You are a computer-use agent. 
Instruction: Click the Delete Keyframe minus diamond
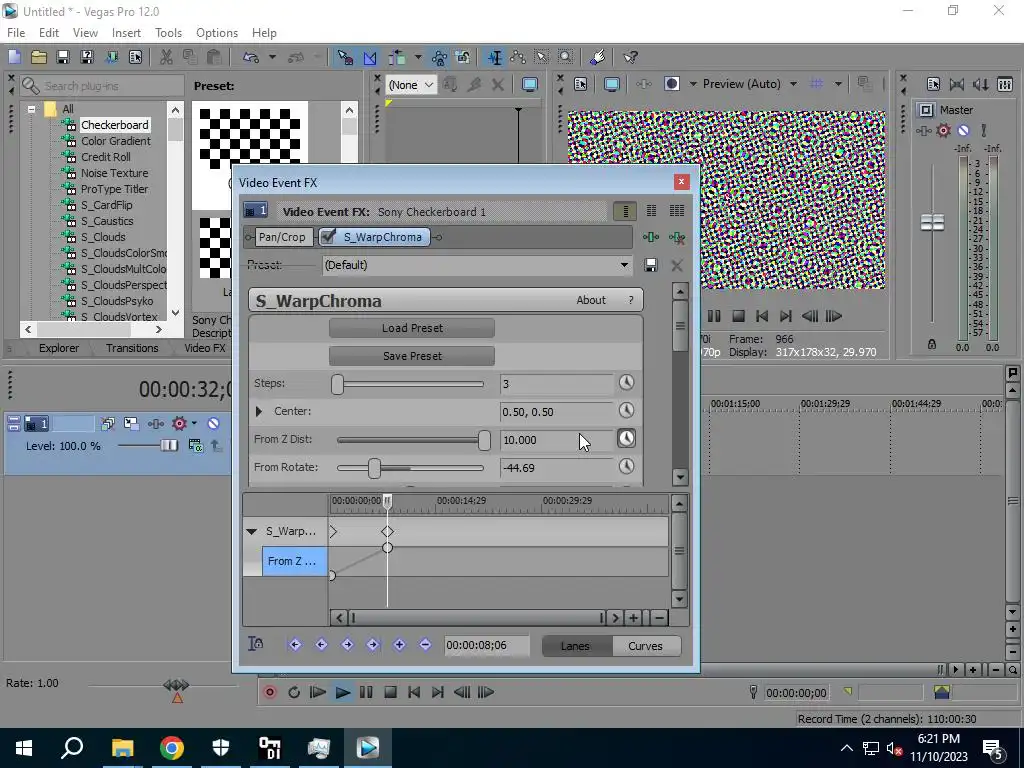click(425, 645)
